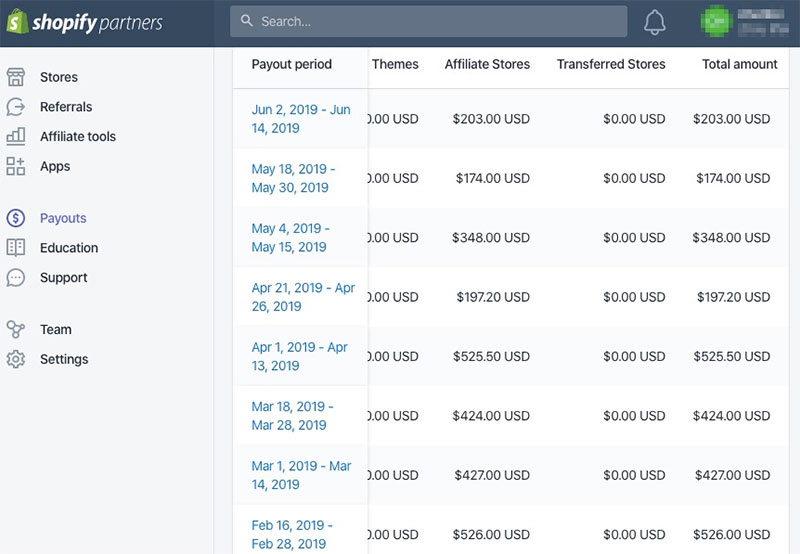Select total amount $526.00 USD
Viewport: 800px width, 554px height.
732,535
